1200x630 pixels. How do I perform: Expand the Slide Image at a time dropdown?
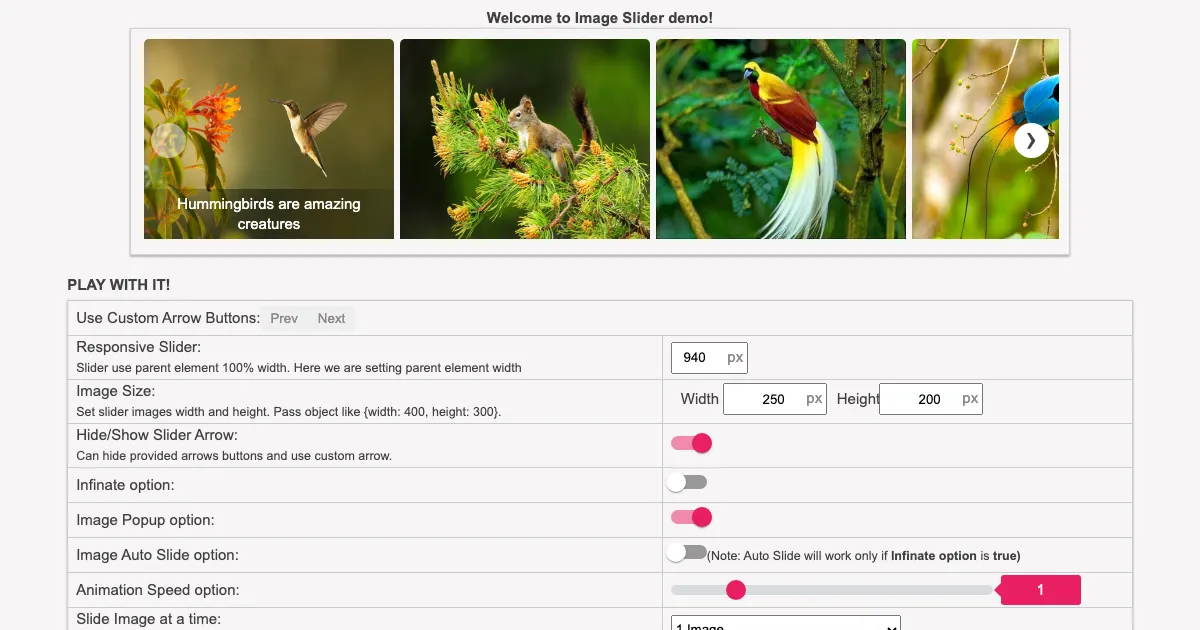786,623
